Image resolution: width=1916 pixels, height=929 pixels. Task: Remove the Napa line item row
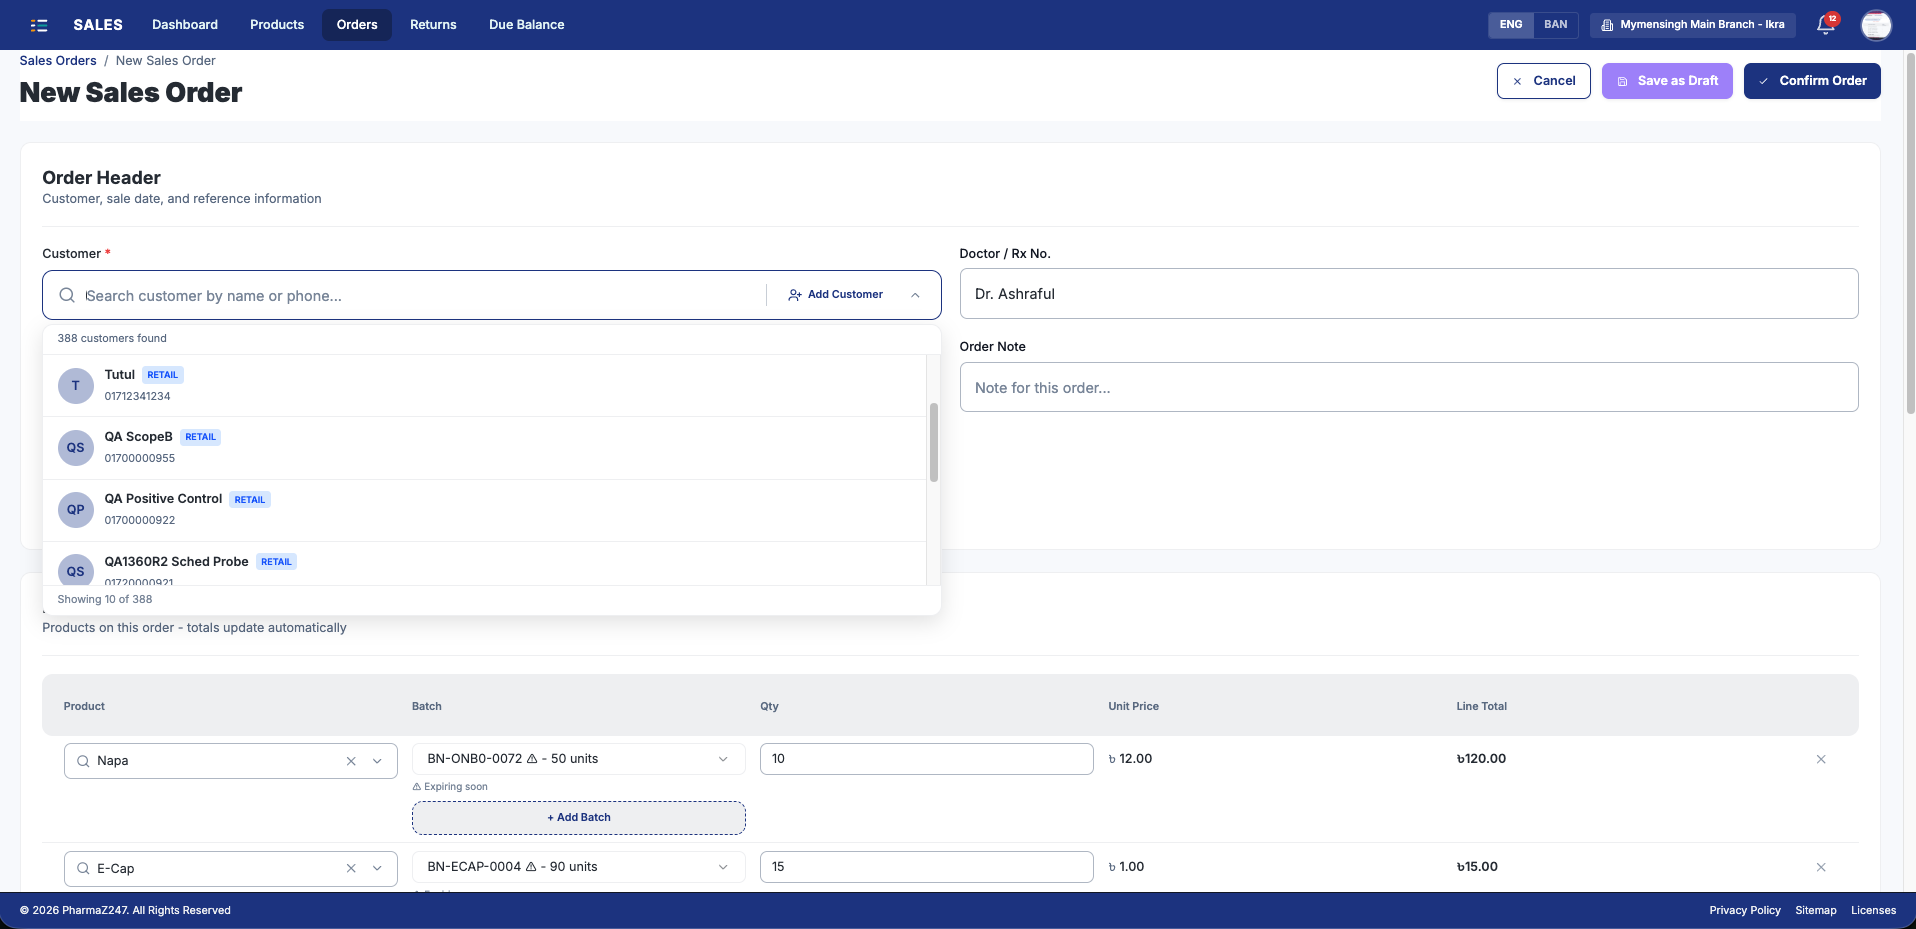[1821, 759]
